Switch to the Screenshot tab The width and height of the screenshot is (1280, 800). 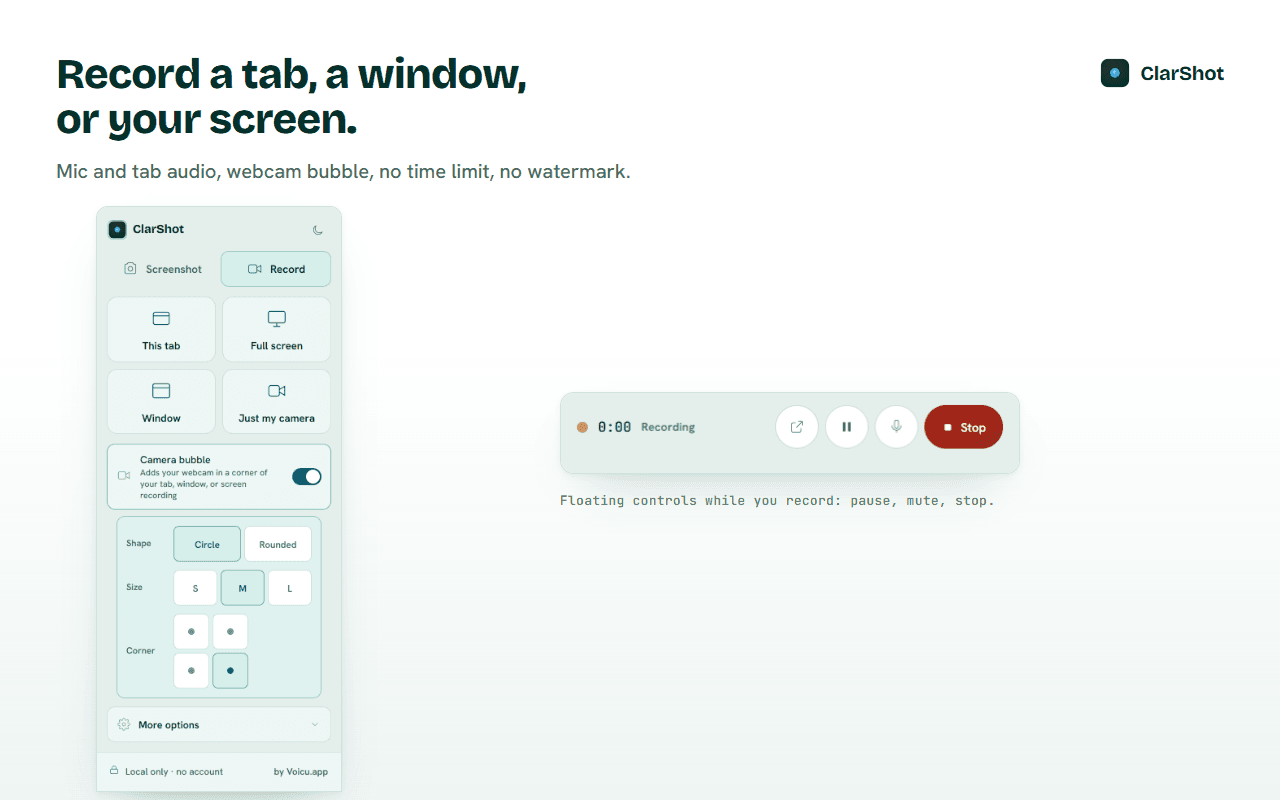click(x=162, y=269)
